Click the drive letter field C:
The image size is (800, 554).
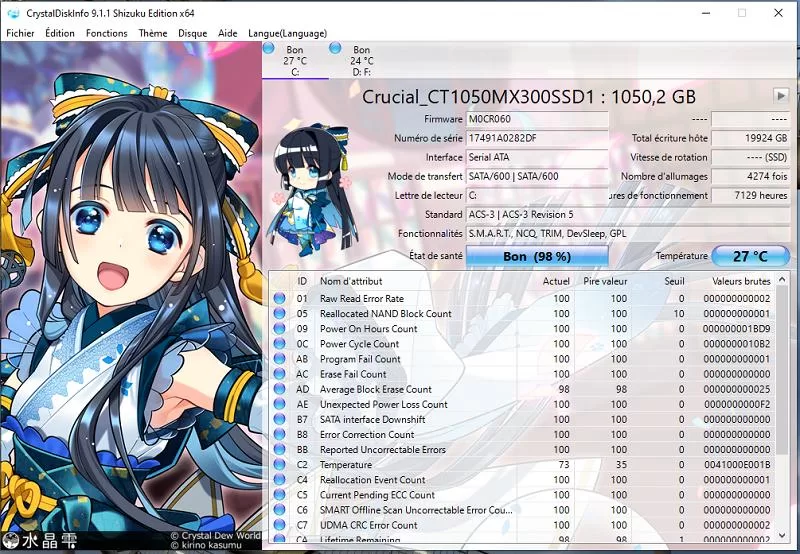(537, 196)
